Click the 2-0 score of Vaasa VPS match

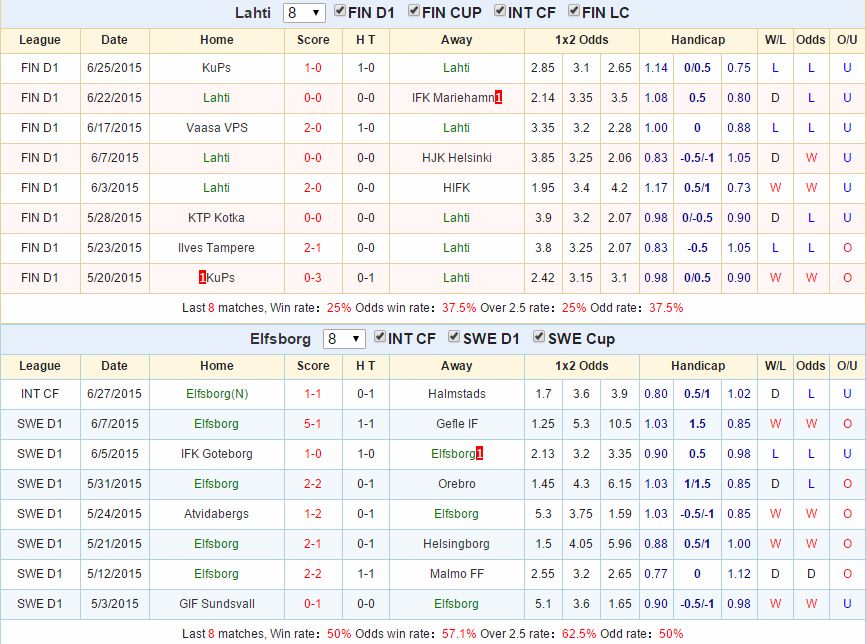point(313,128)
